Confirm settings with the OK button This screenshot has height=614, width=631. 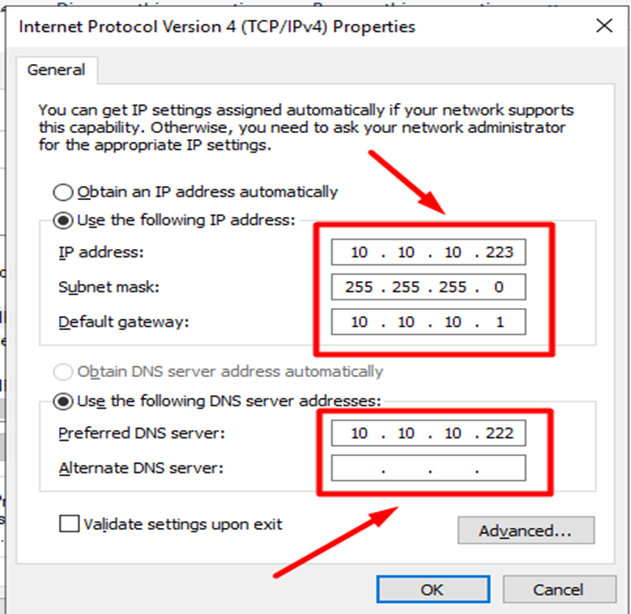point(432,589)
